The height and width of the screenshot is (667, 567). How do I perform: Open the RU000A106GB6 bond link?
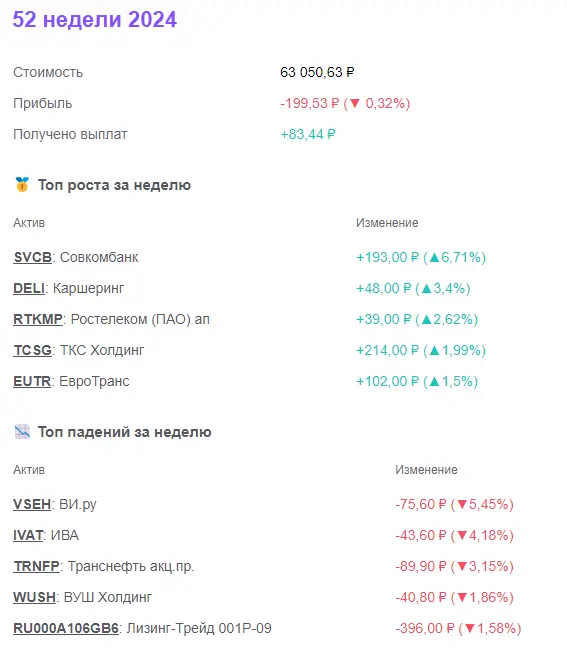point(66,628)
